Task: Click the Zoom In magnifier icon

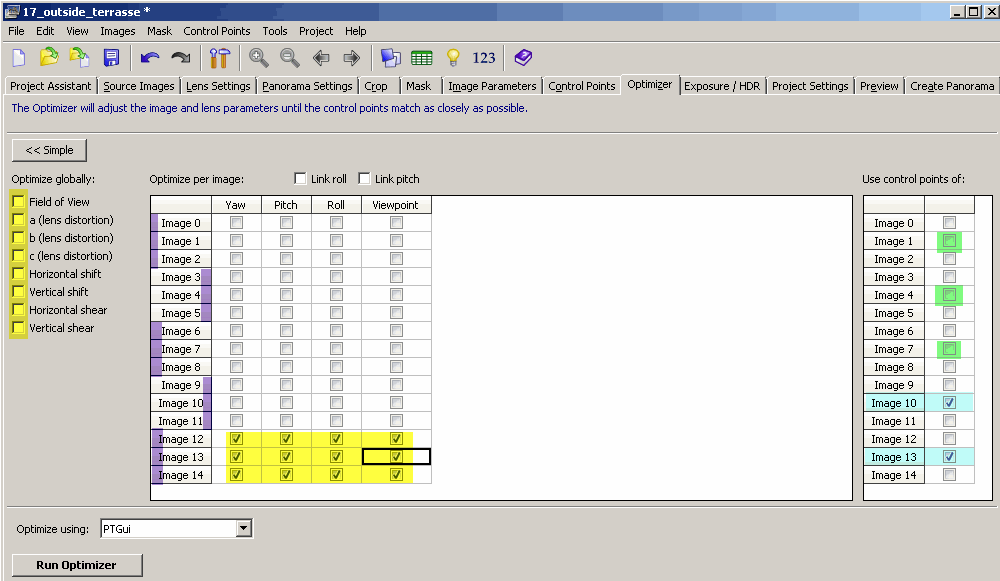Action: click(259, 57)
